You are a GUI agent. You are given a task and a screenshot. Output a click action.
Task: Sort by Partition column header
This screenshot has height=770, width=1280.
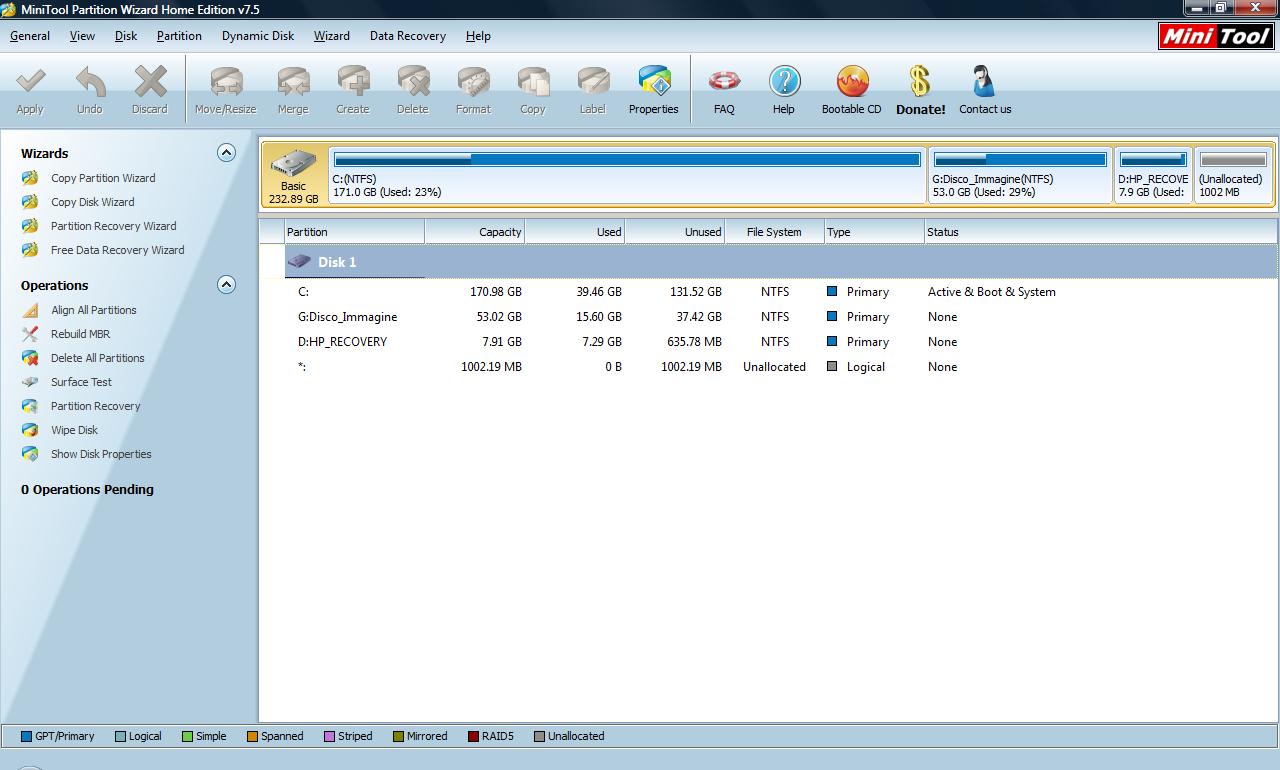click(354, 232)
